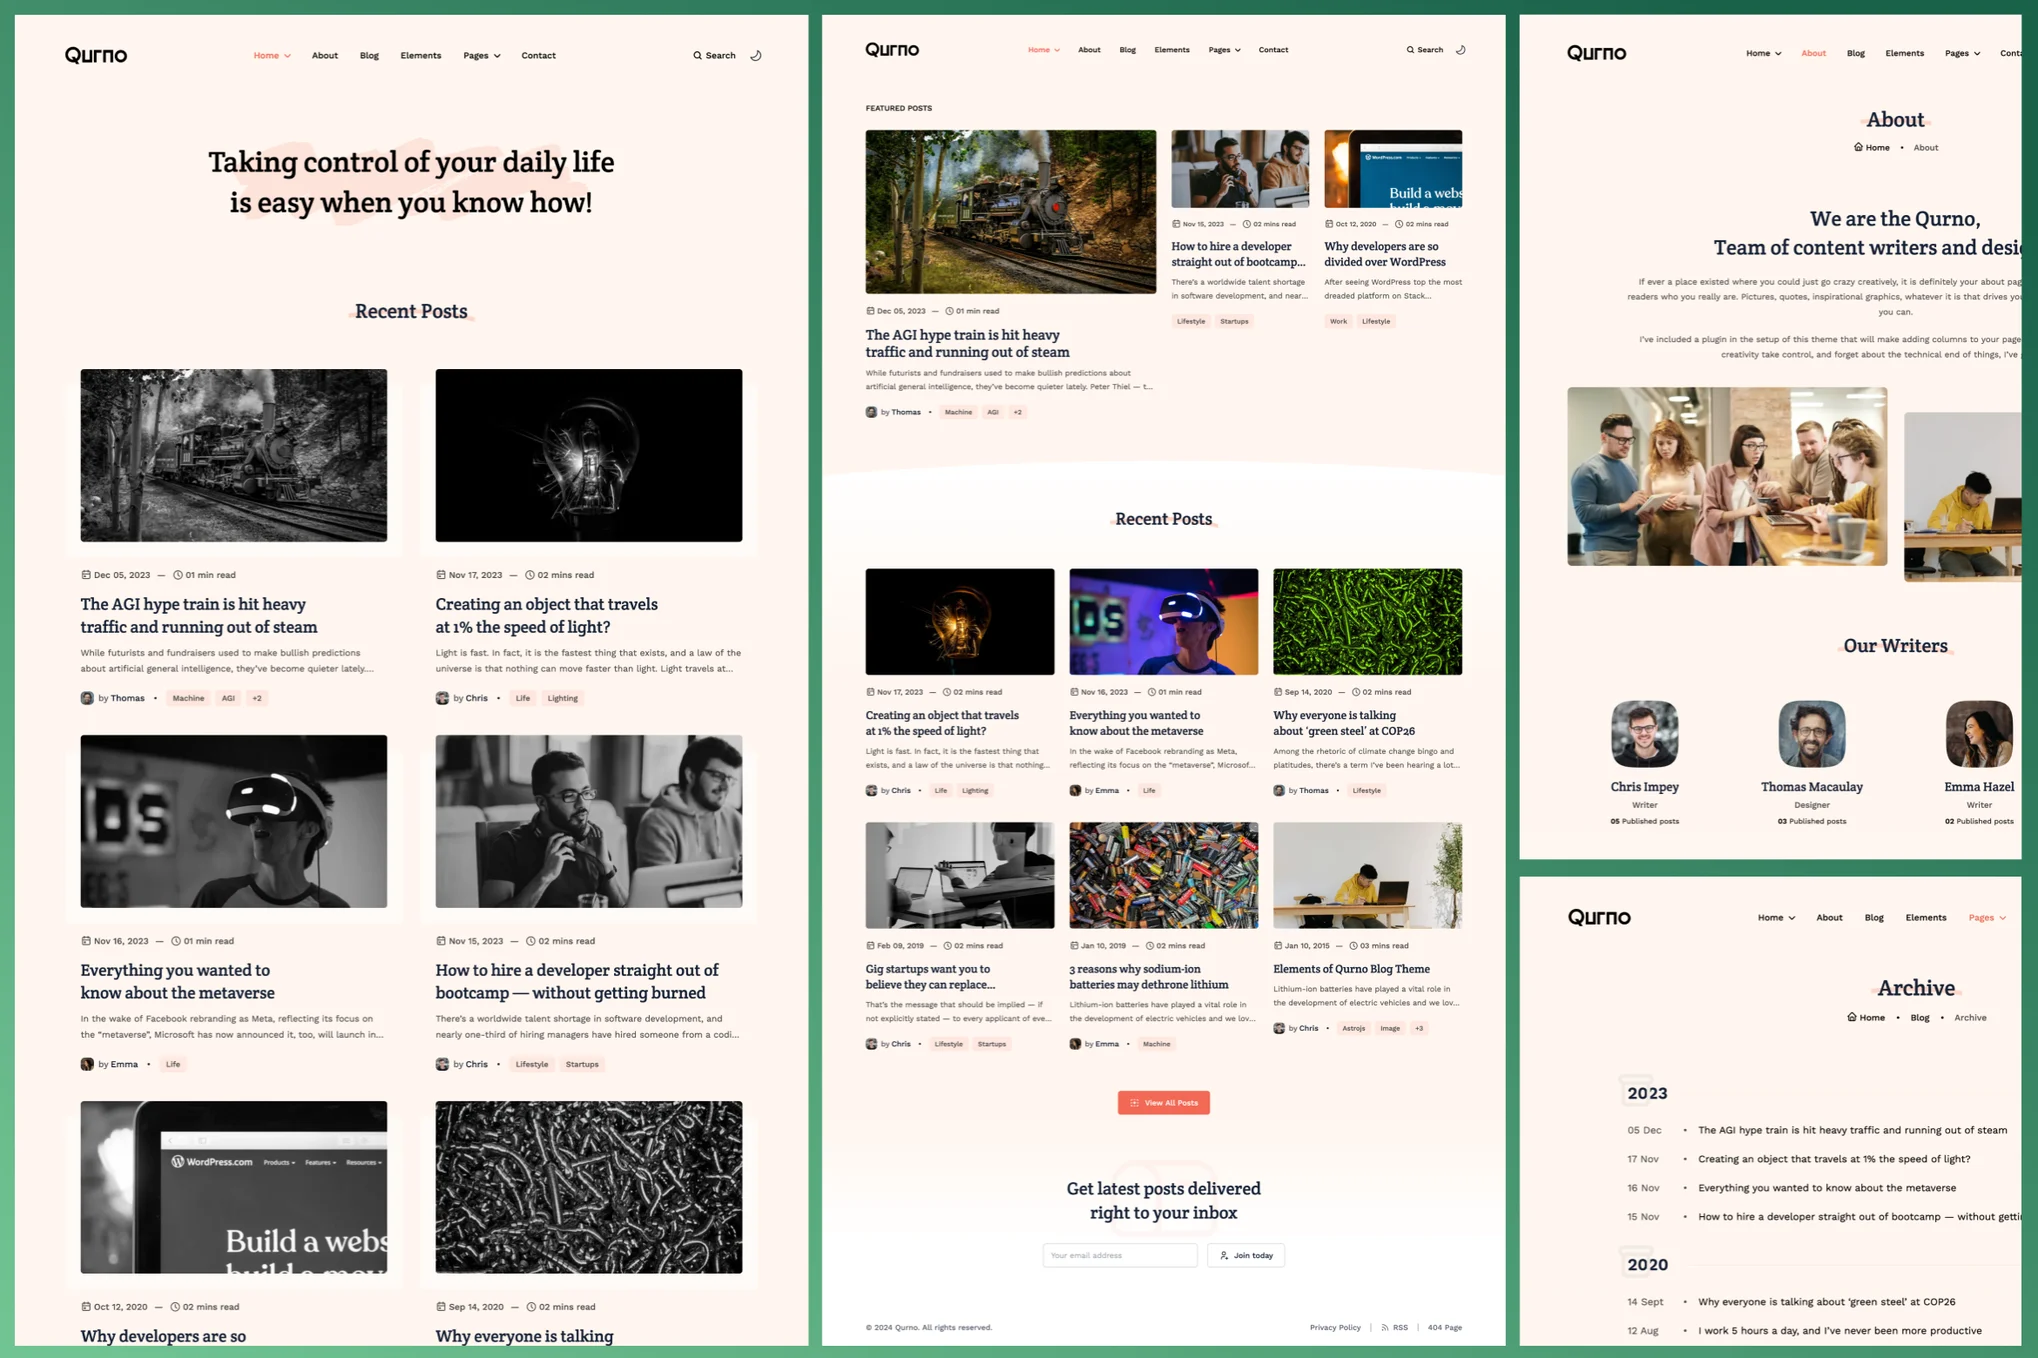
Task: Toggle dark mode moon in left page header
Action: (x=756, y=56)
